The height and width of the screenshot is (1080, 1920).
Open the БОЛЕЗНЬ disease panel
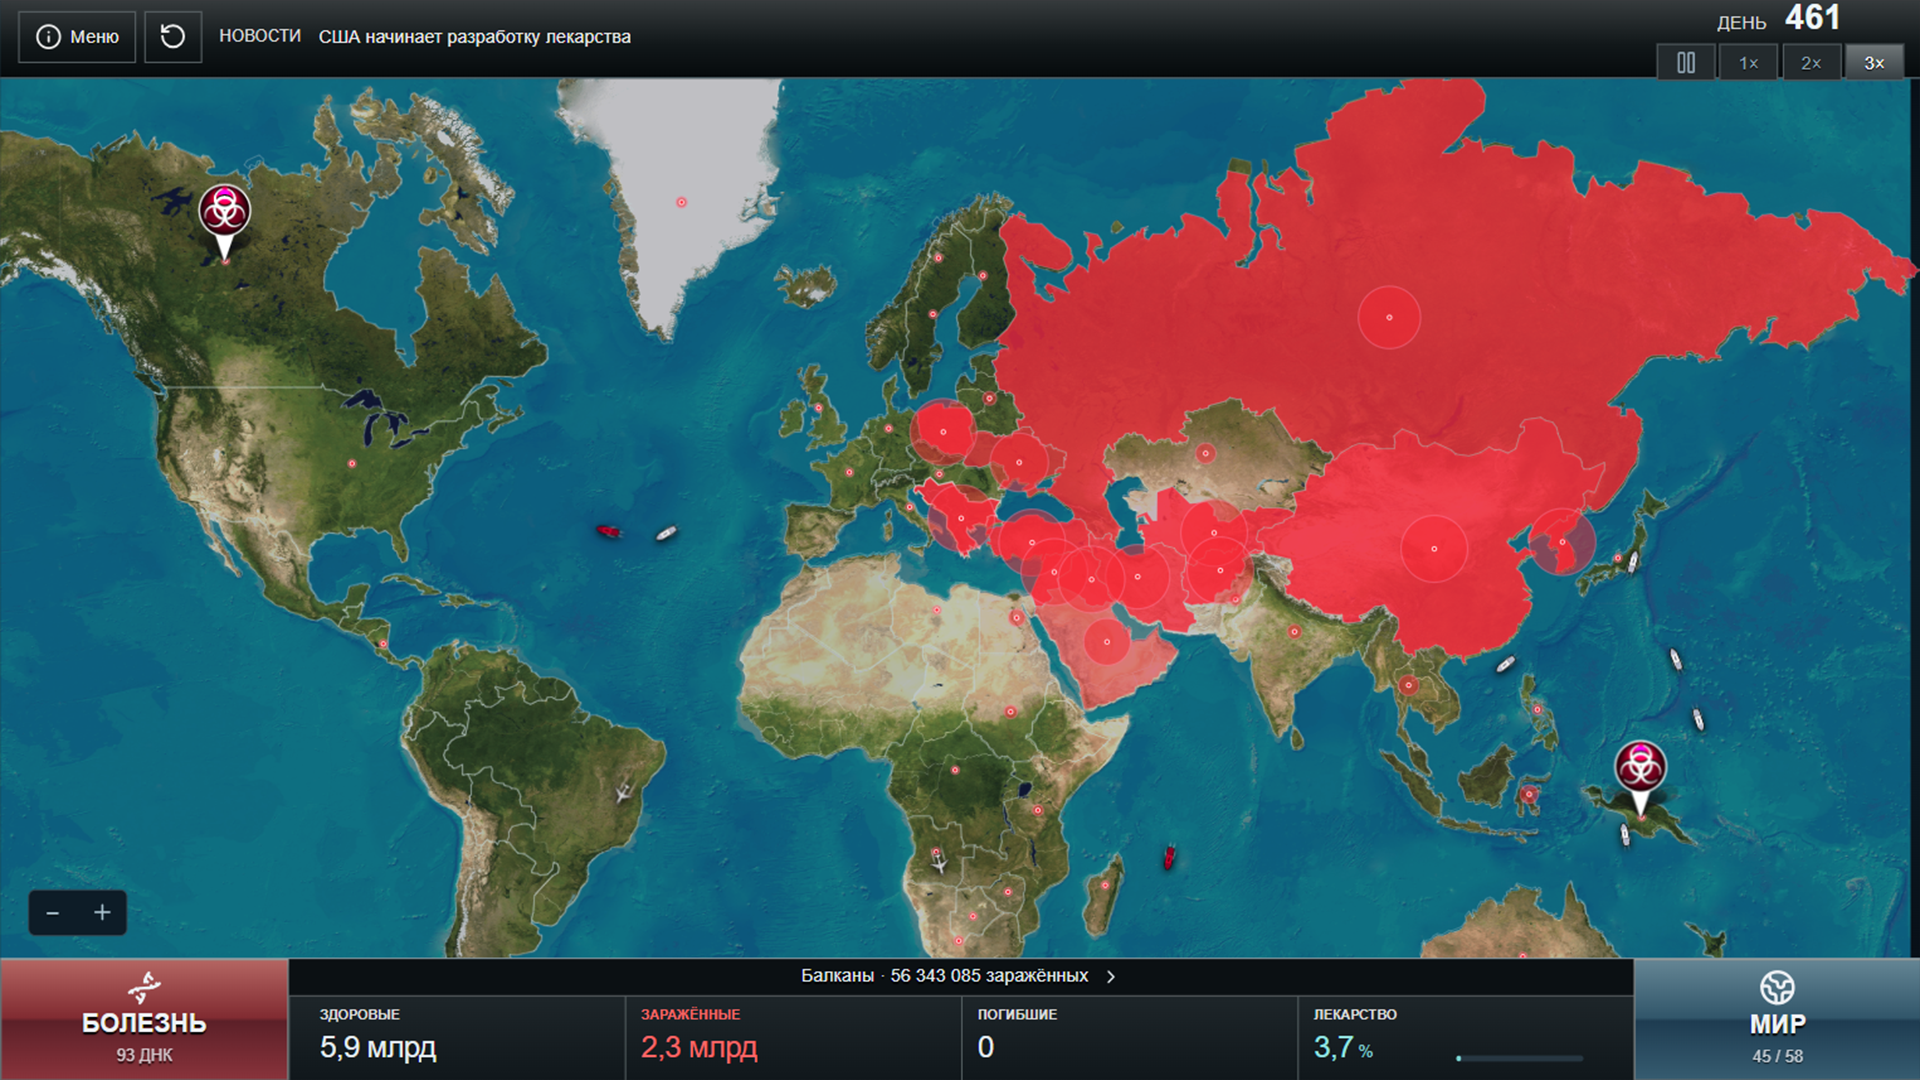click(144, 1019)
